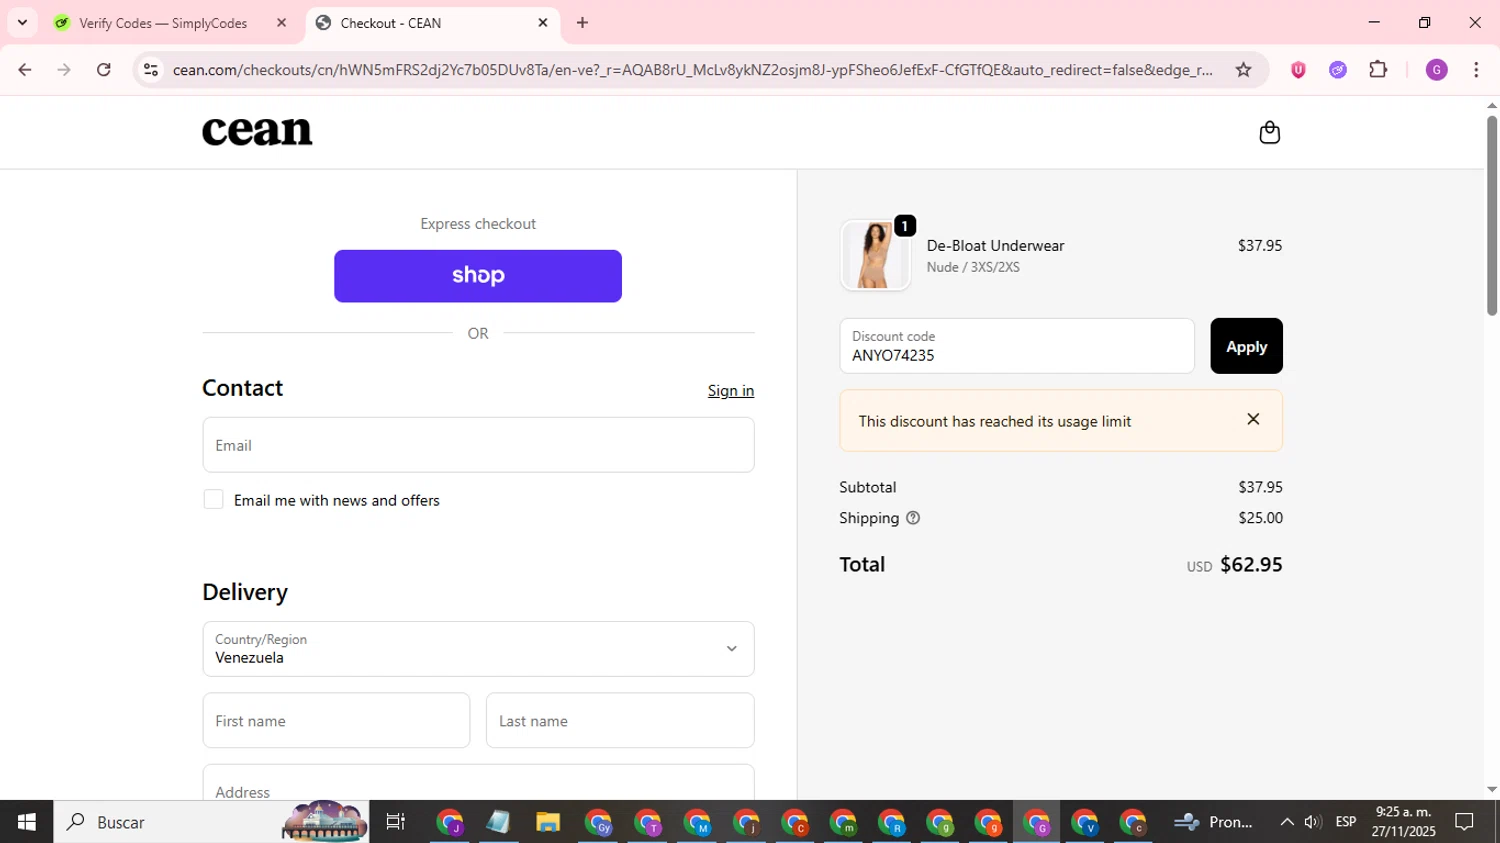Open Chrome taskbar icon with R badge
The width and height of the screenshot is (1500, 843).
coord(890,822)
